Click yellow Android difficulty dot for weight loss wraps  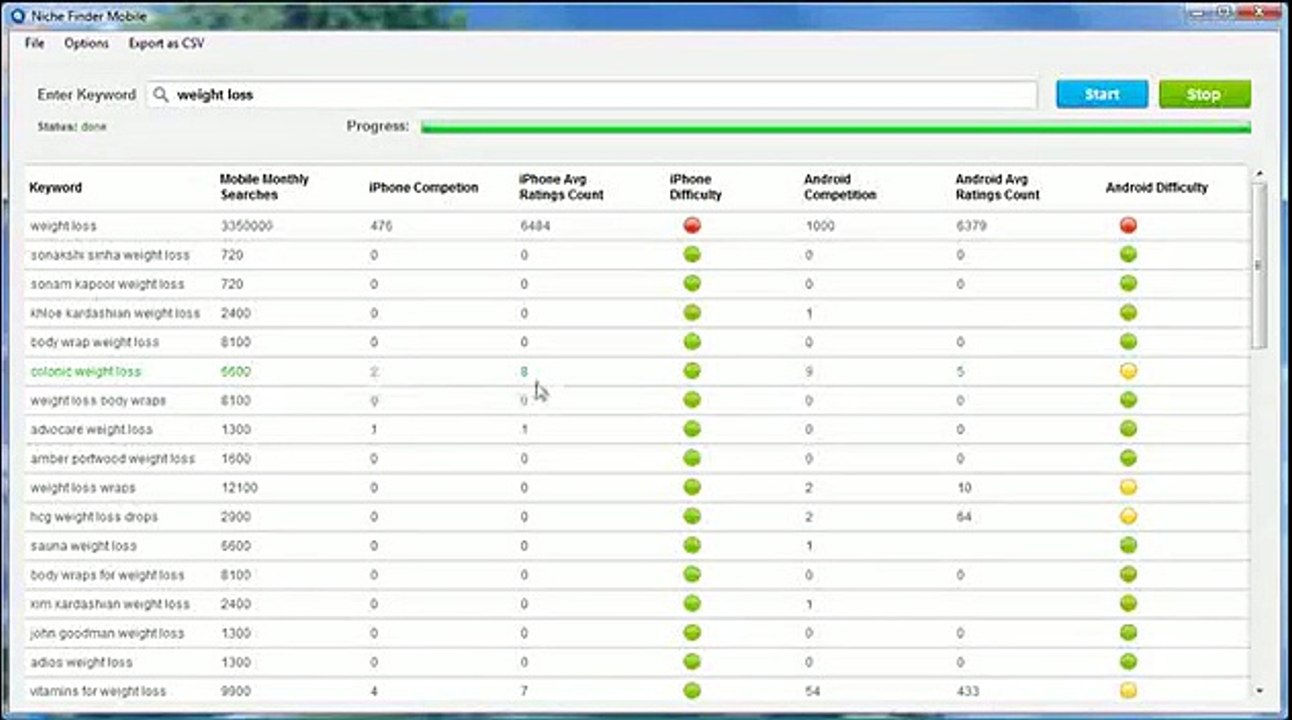1128,488
